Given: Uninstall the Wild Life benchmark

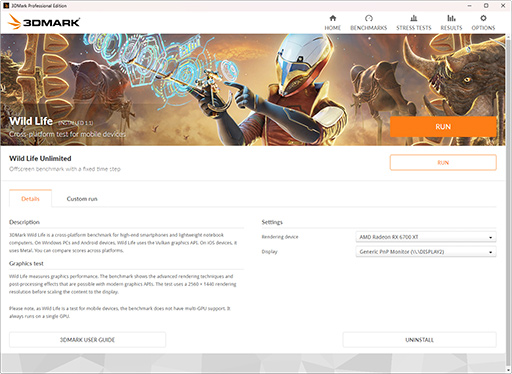Looking at the screenshot, I should tap(419, 340).
